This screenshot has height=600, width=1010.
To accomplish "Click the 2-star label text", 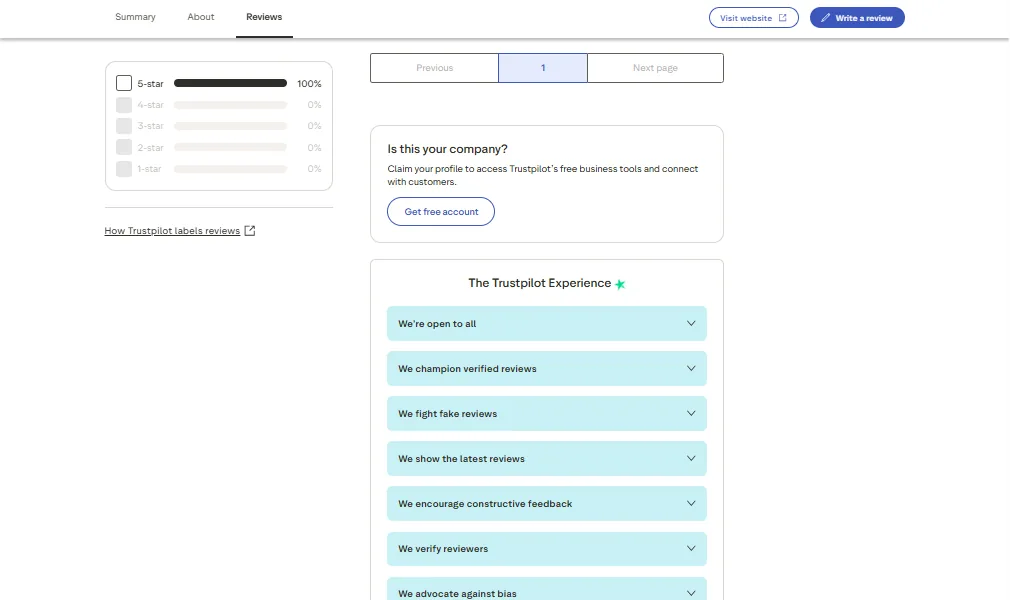I will coord(150,148).
